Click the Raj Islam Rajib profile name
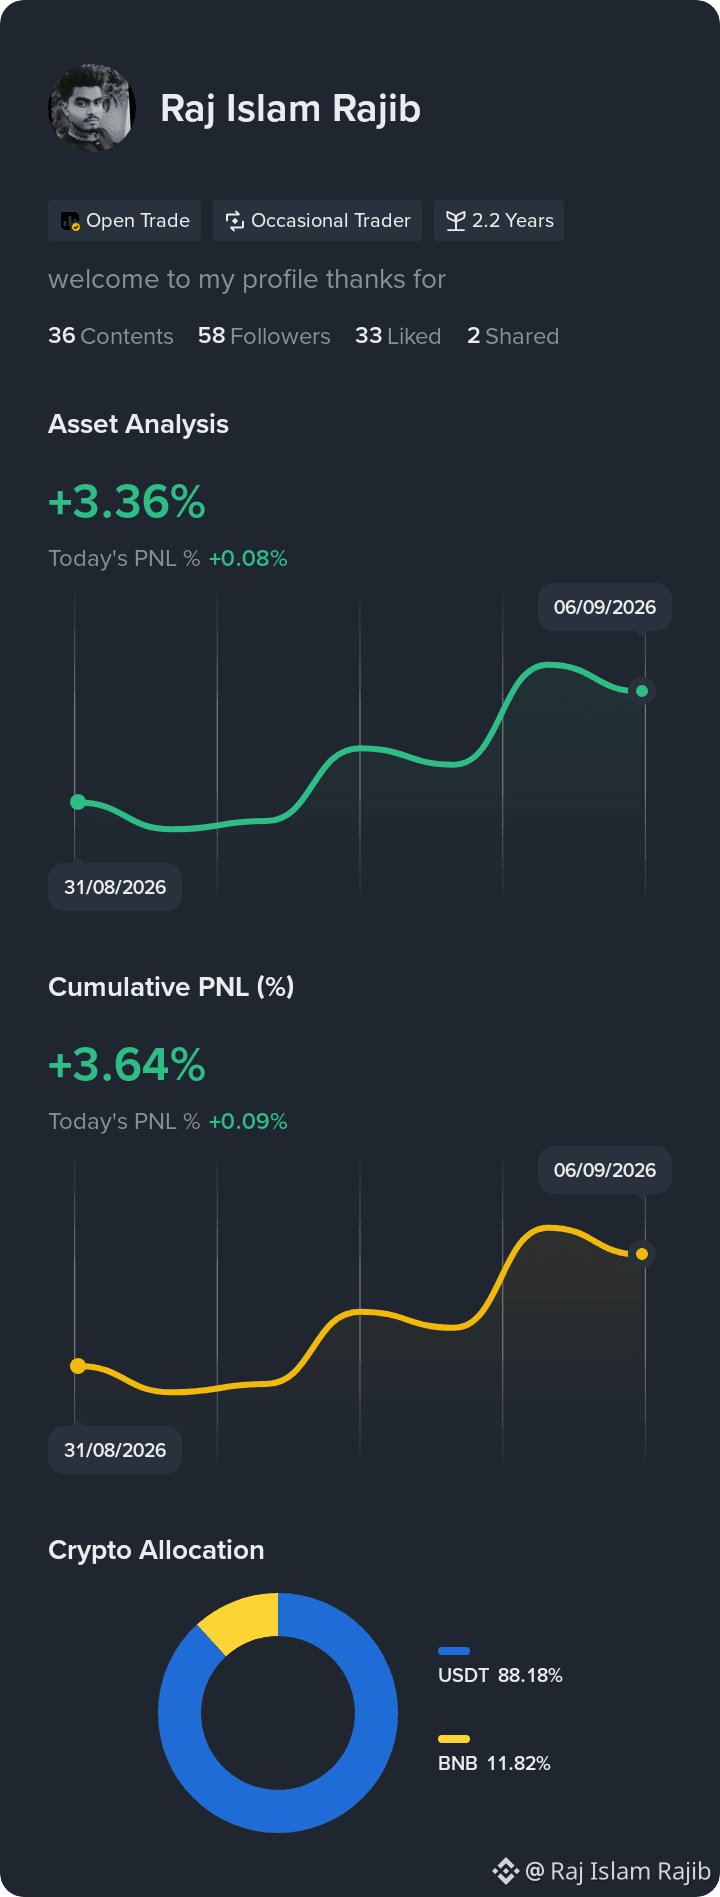 click(x=291, y=108)
